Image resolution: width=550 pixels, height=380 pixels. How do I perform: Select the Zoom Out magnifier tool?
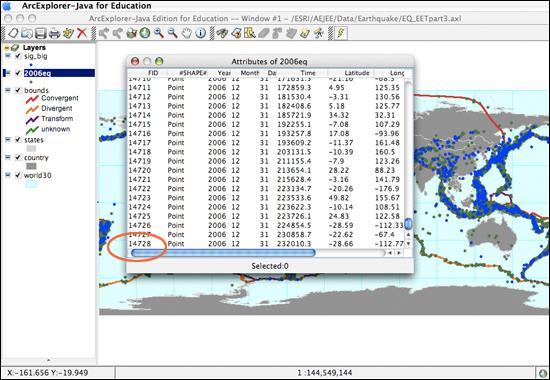coord(172,33)
